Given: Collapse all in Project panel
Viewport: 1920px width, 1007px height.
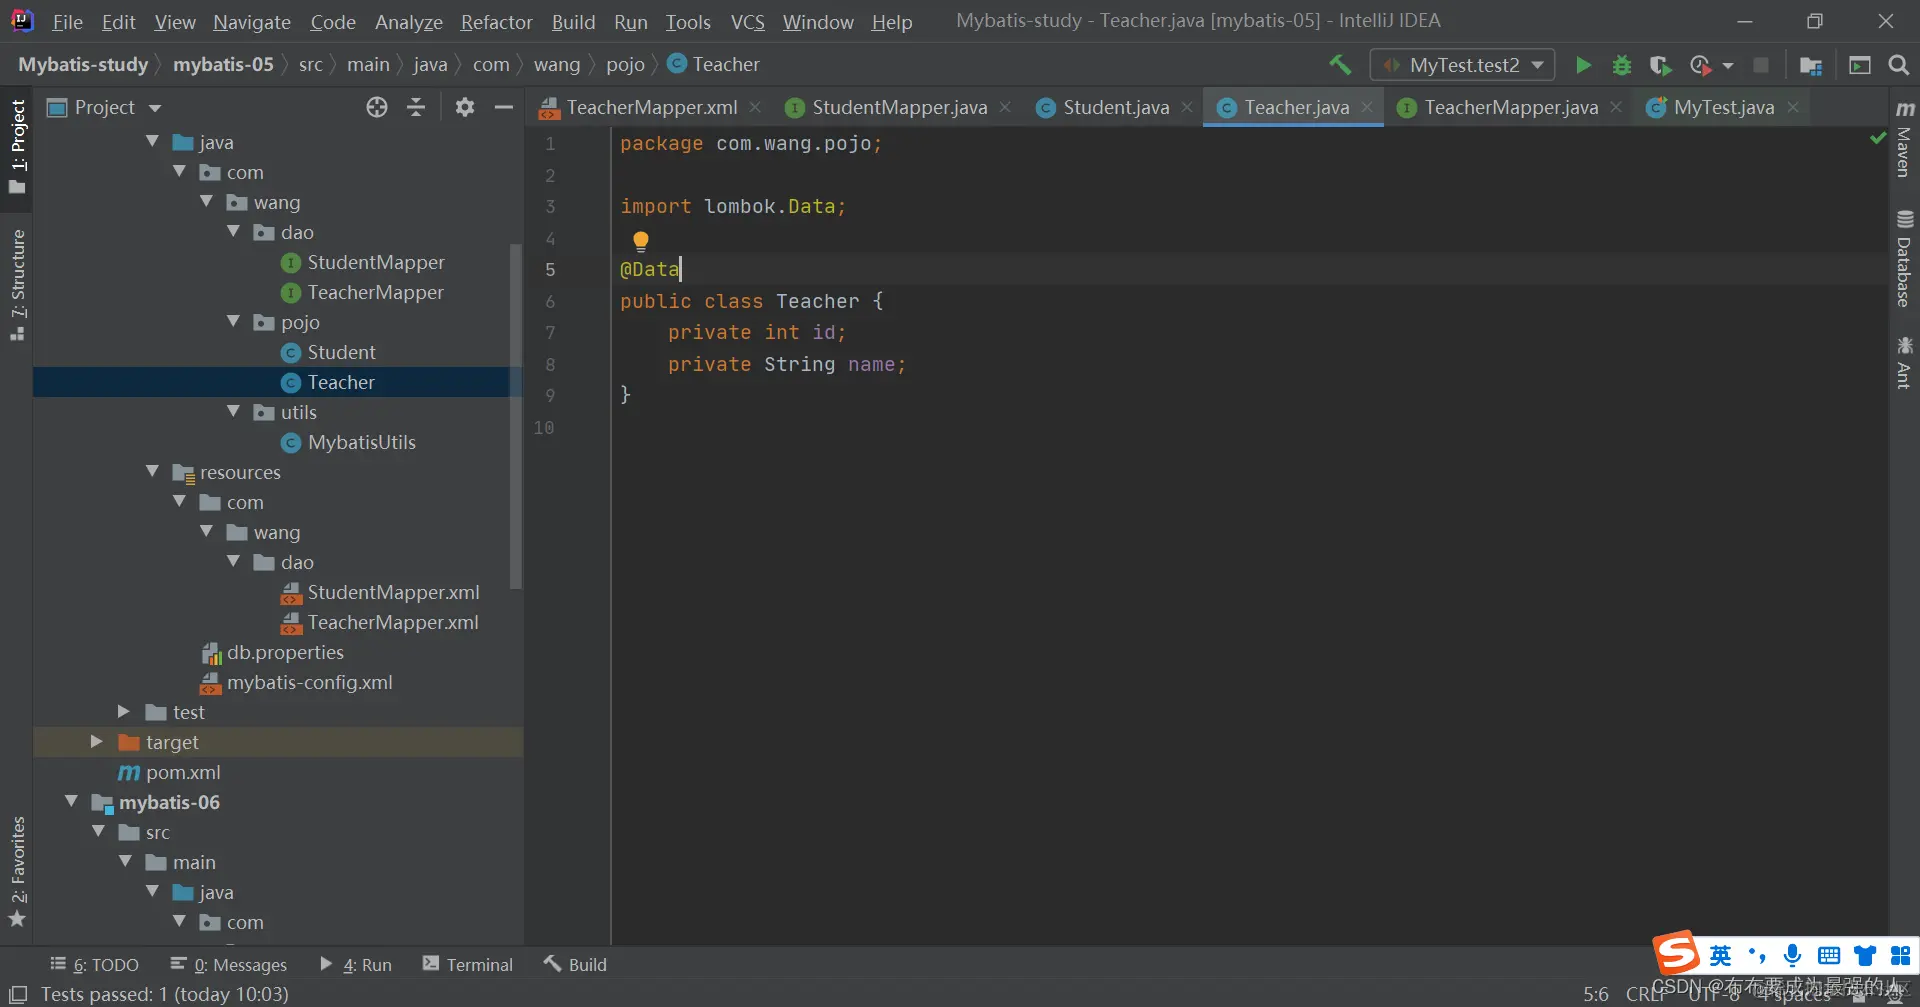Looking at the screenshot, I should [x=416, y=107].
